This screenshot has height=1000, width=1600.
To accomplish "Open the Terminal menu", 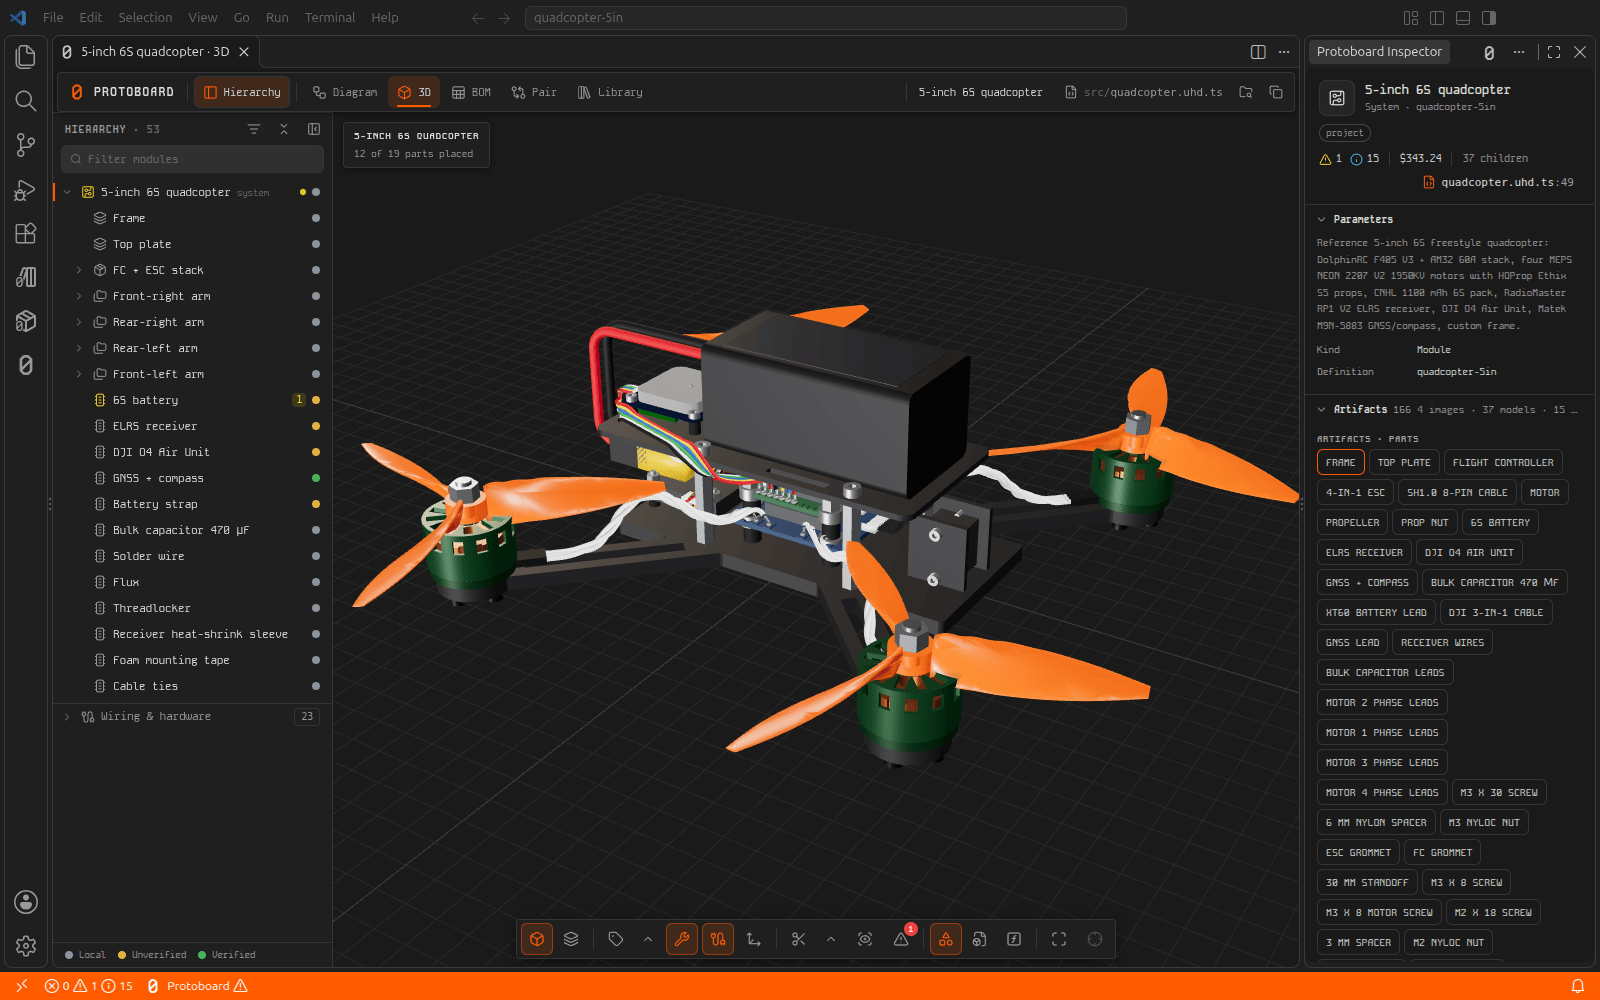I will point(330,18).
